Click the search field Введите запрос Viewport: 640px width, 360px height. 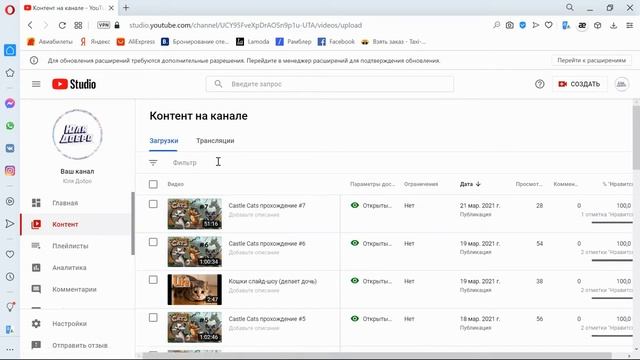pyautogui.click(x=330, y=84)
